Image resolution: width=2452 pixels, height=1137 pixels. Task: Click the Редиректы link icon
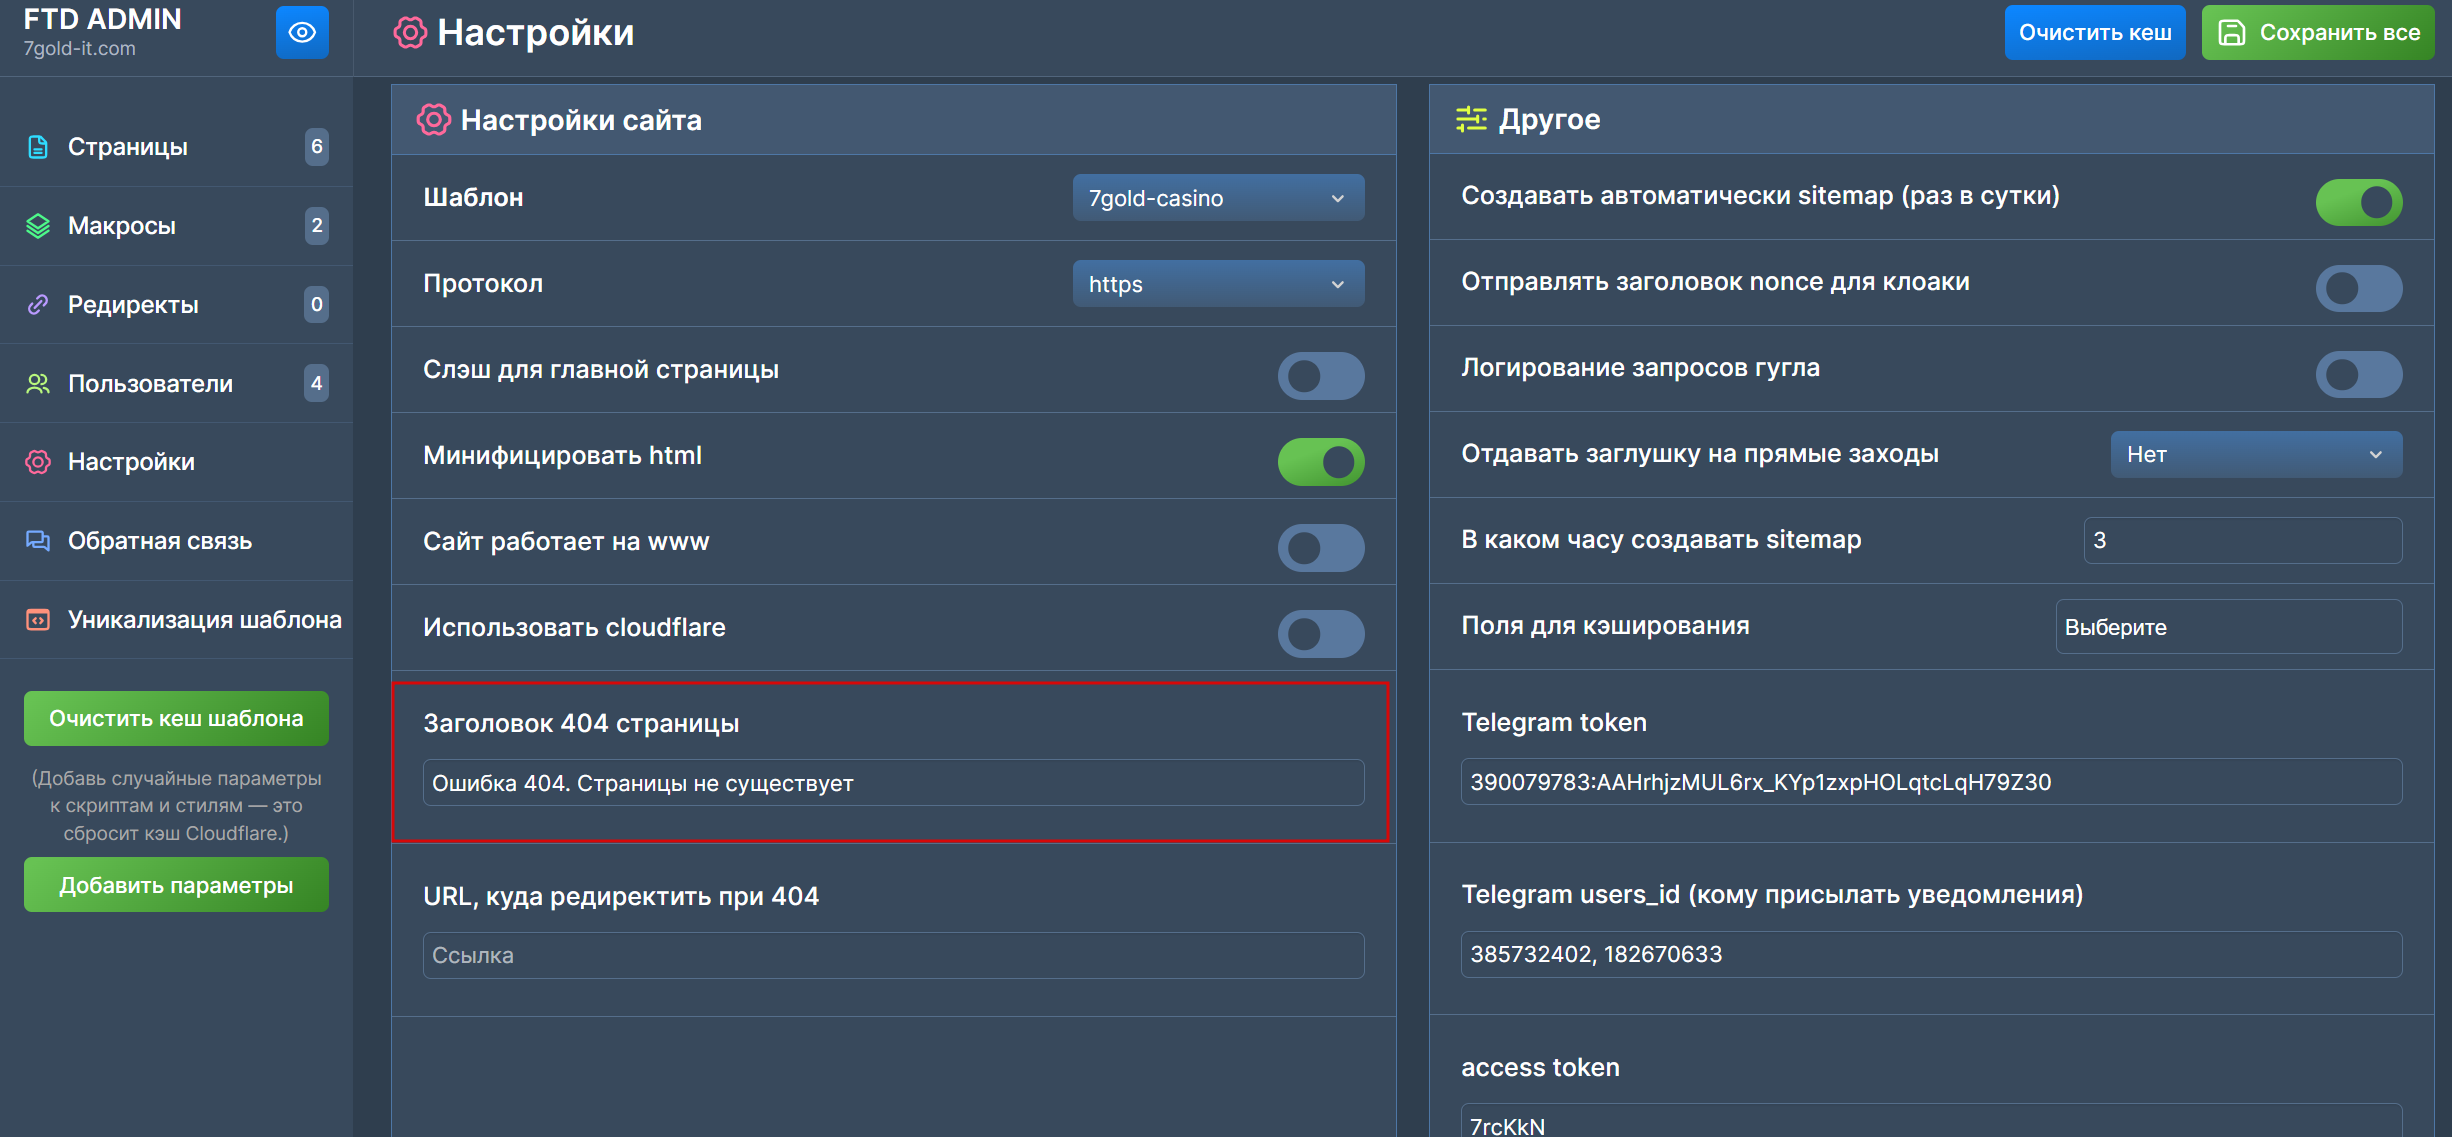tap(38, 305)
